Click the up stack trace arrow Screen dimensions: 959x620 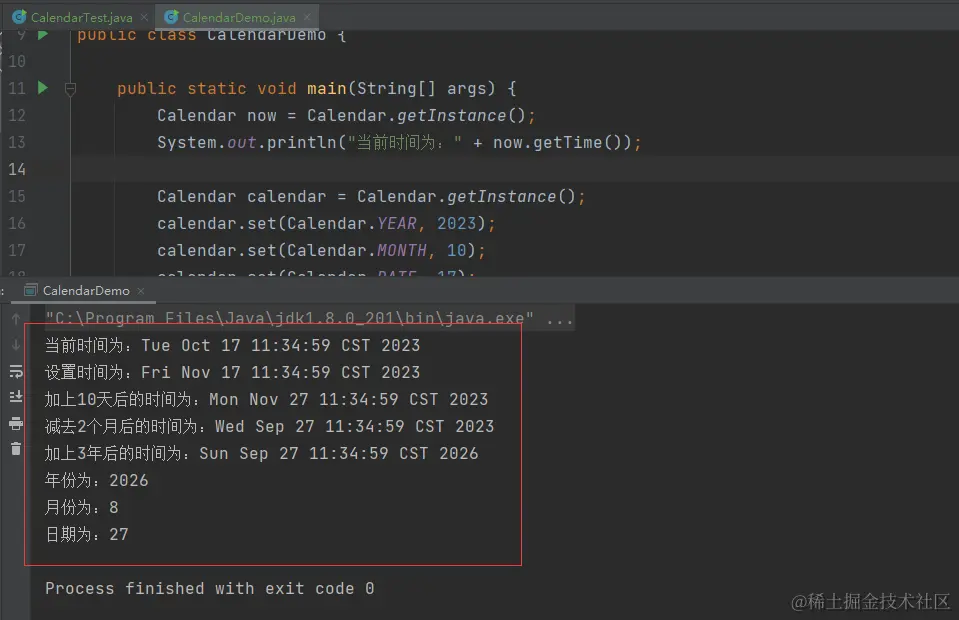(x=16, y=318)
